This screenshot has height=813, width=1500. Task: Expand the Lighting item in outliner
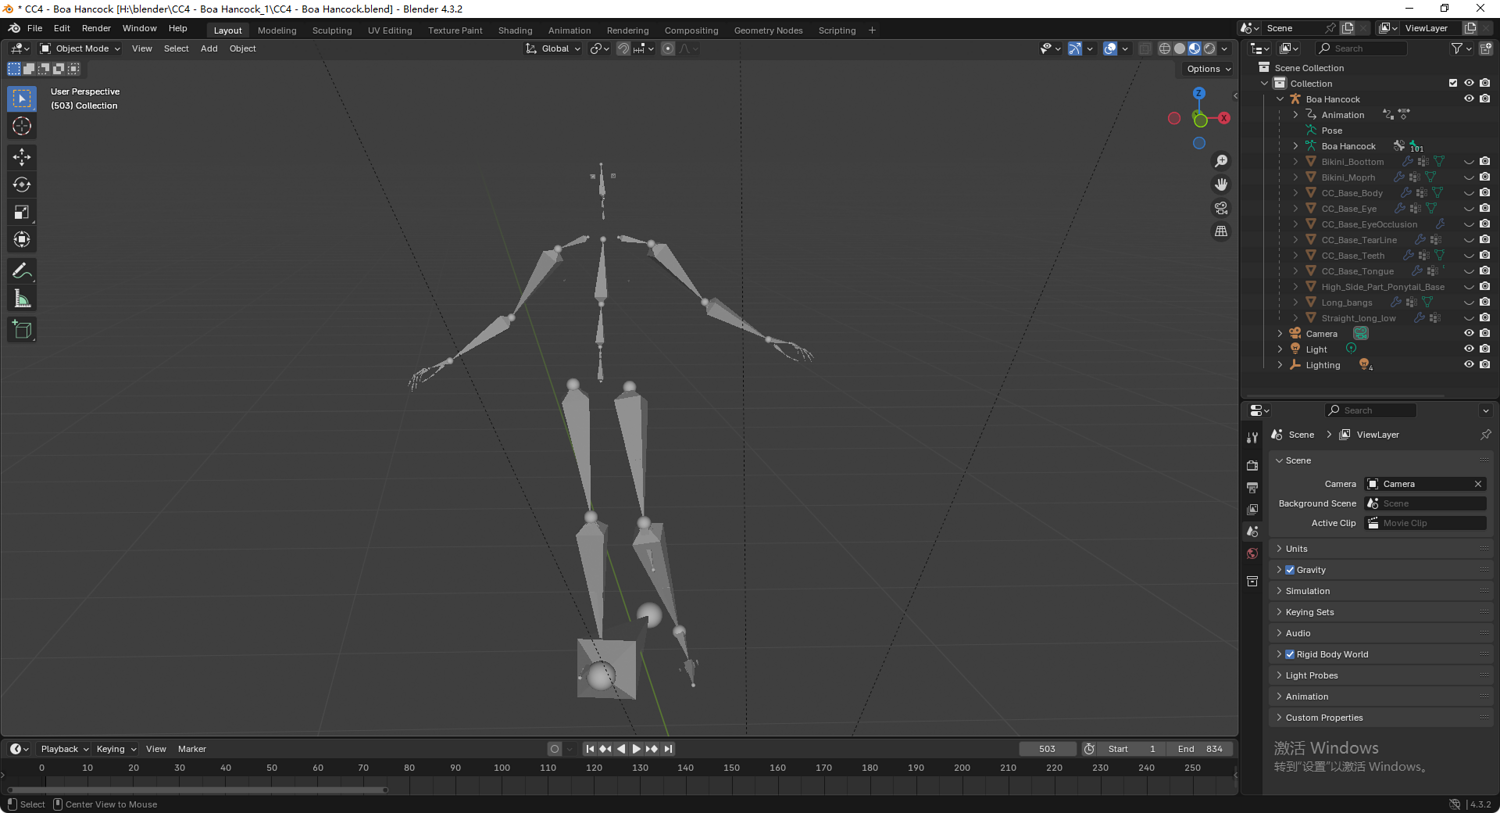pos(1280,365)
